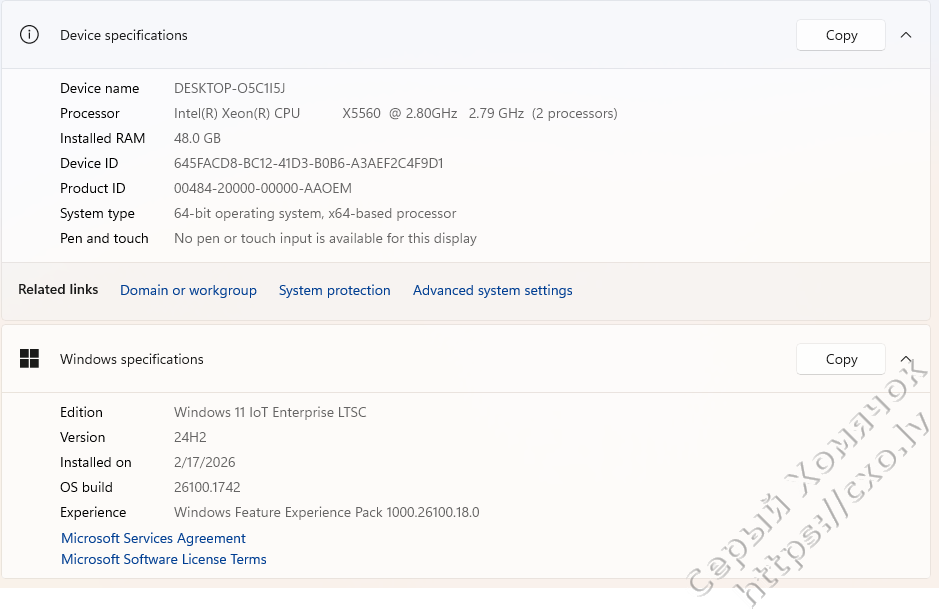939x614 pixels.
Task: Click the Windows 11 IoT Enterprise edition text
Action: click(270, 412)
